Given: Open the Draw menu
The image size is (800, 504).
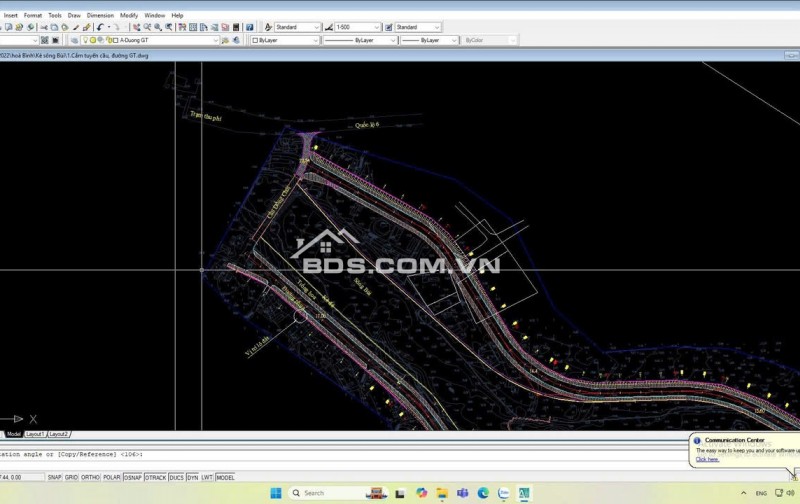Looking at the screenshot, I should (74, 15).
